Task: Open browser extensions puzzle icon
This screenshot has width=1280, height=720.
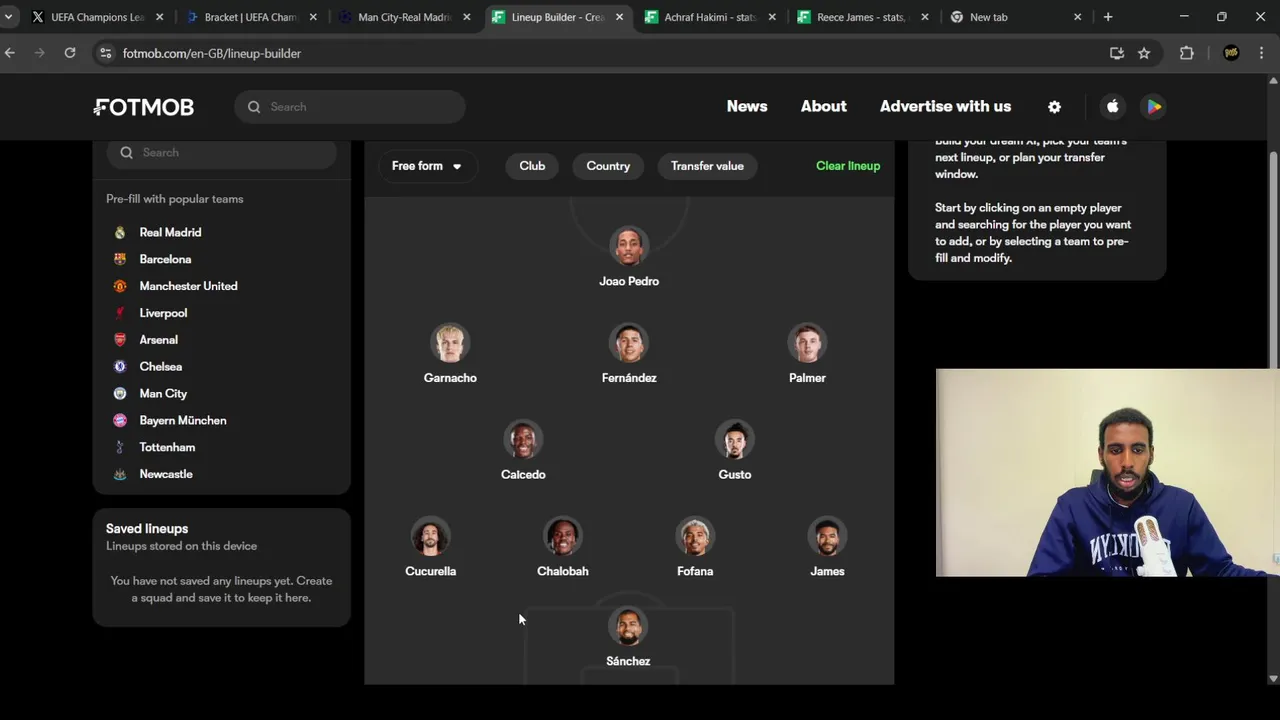Action: 1187,53
